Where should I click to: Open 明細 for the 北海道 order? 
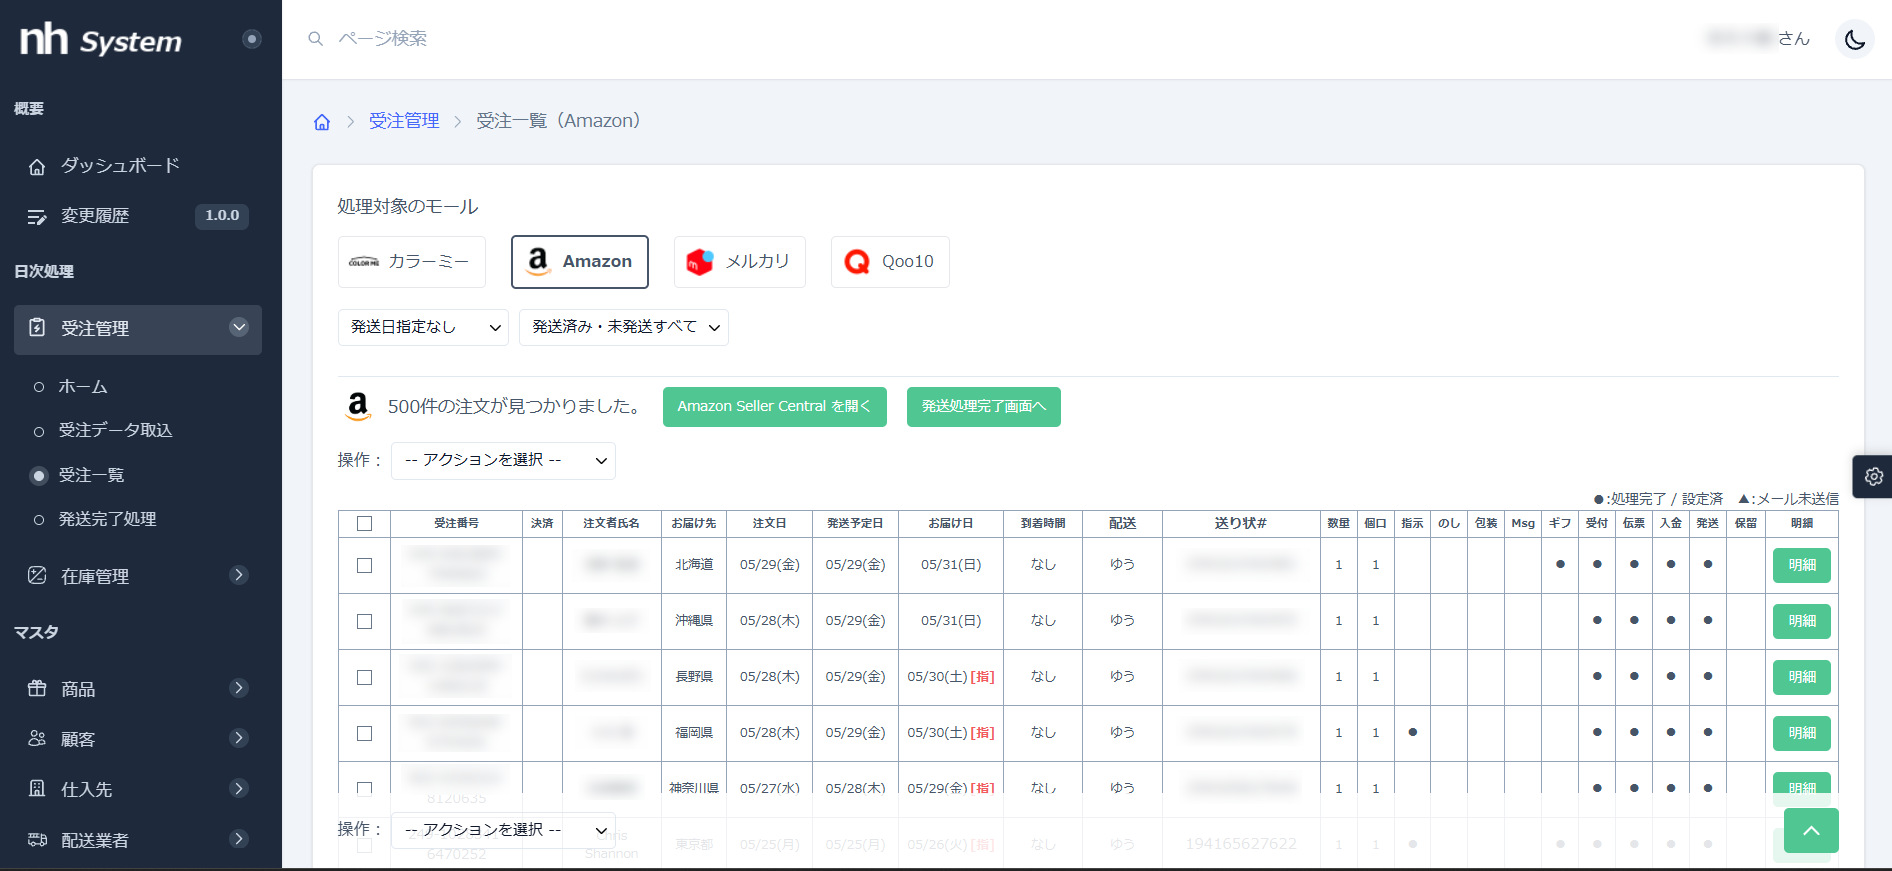pos(1802,566)
